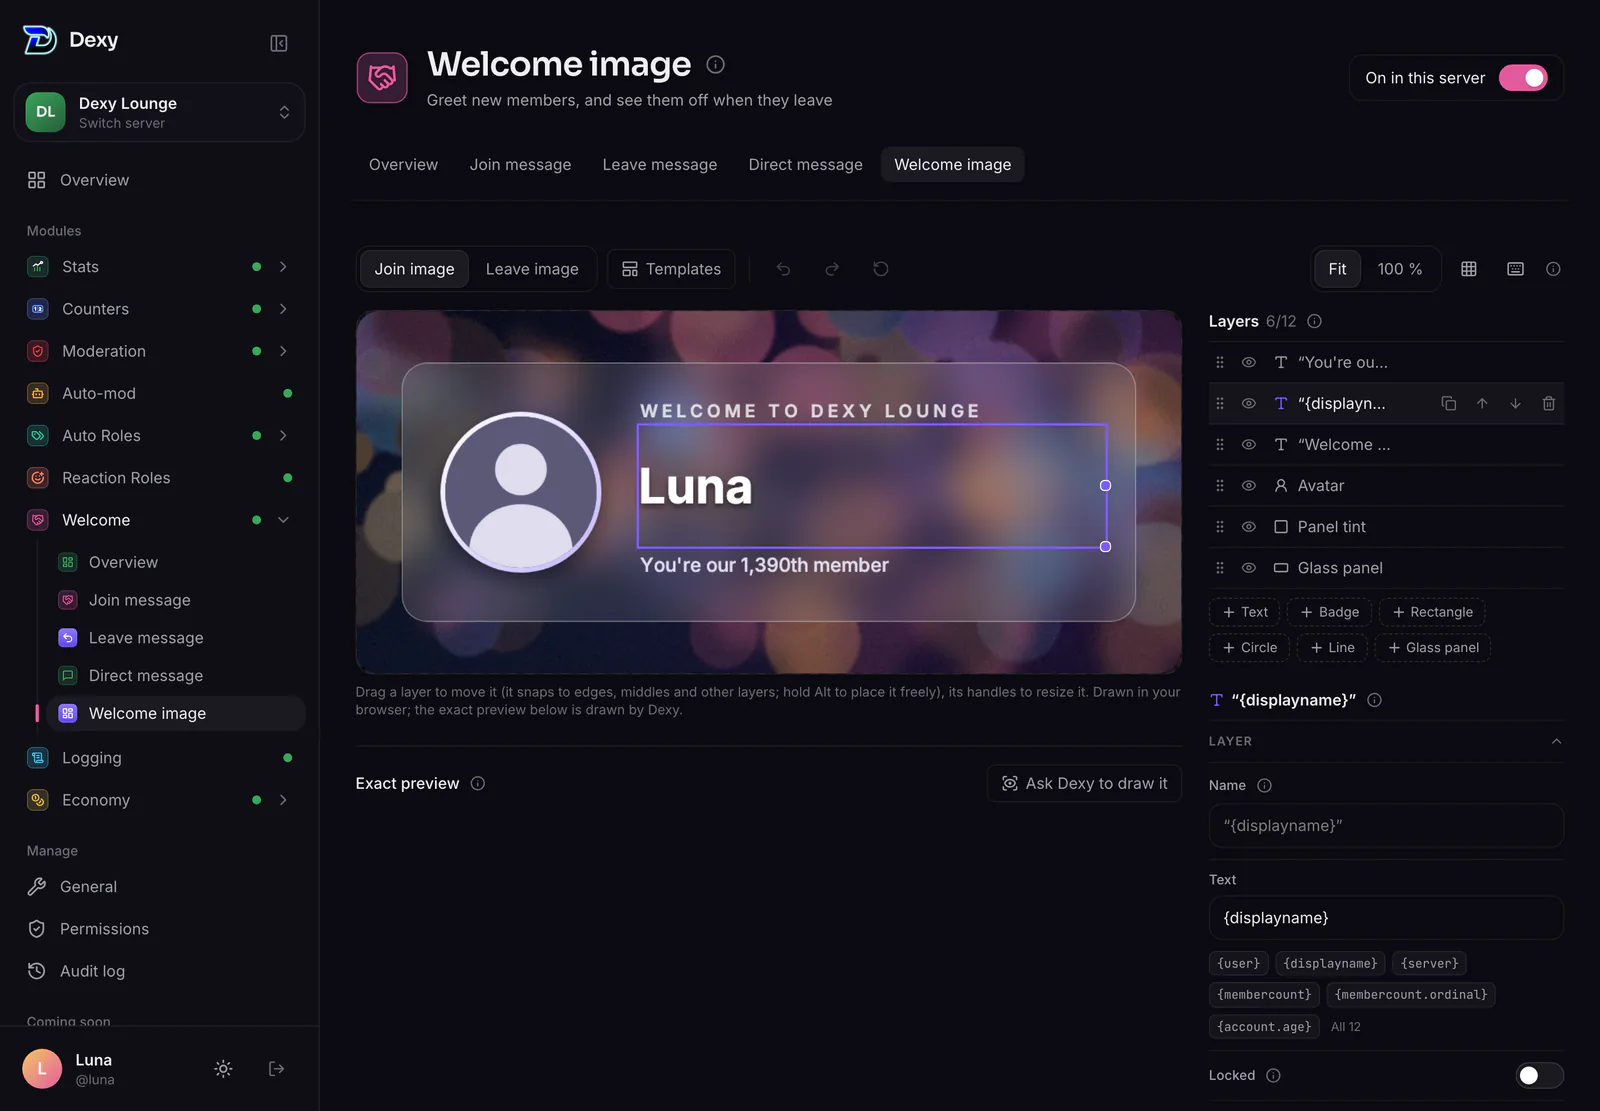Insert the {membercount.ordinal} variable chip

[x=1411, y=995]
